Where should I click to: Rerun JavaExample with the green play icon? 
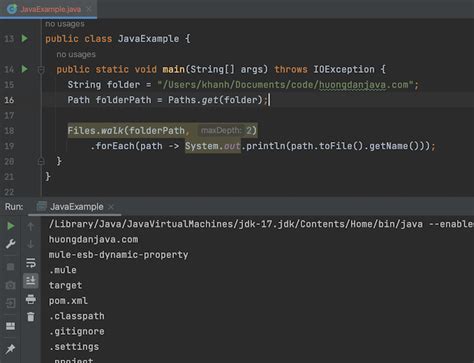(x=10, y=226)
